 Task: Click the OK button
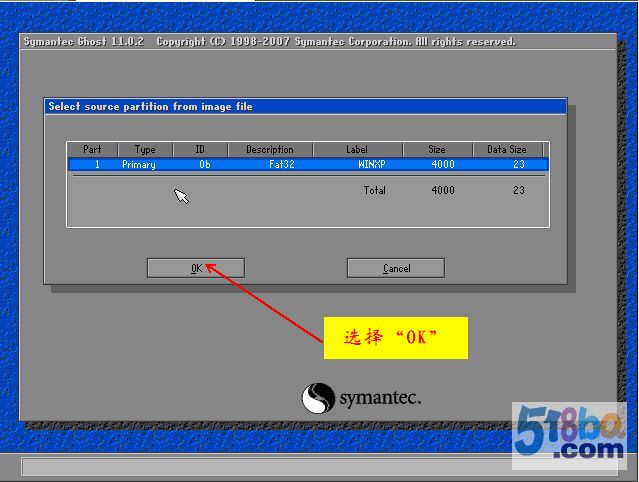196,268
